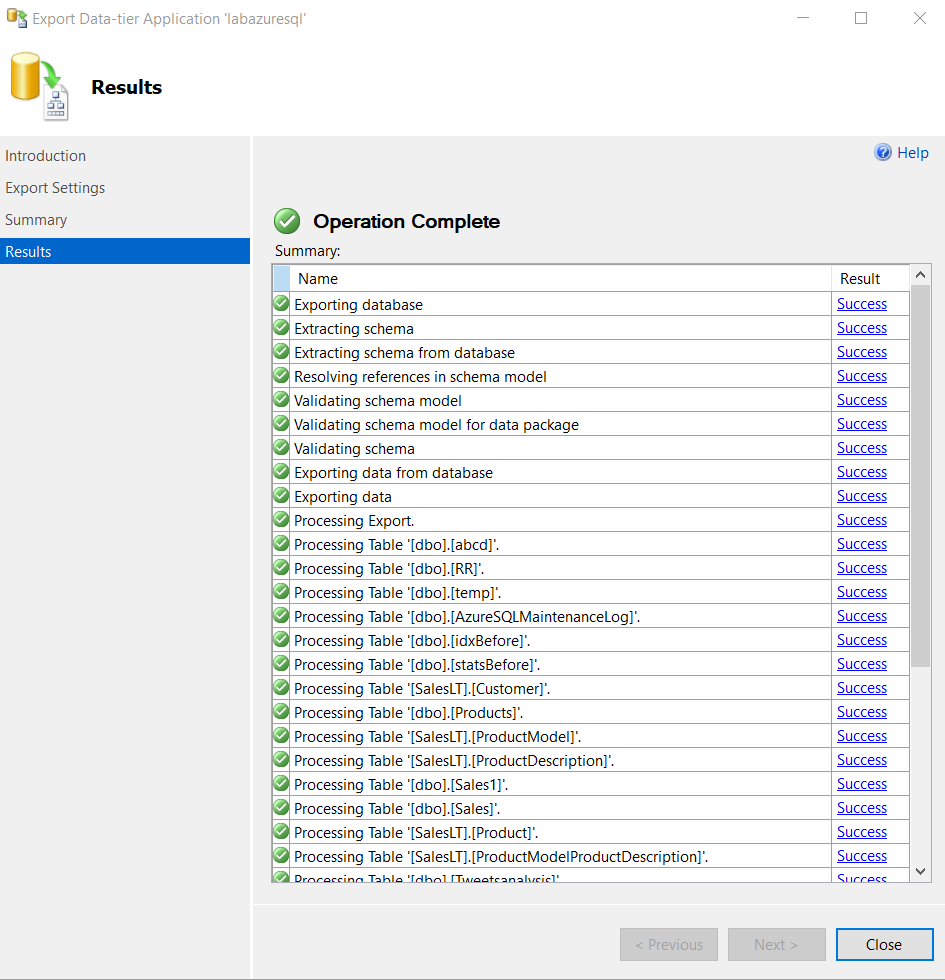This screenshot has width=945, height=980.
Task: Click the scrollbar down arrow in summary list
Action: click(x=920, y=871)
